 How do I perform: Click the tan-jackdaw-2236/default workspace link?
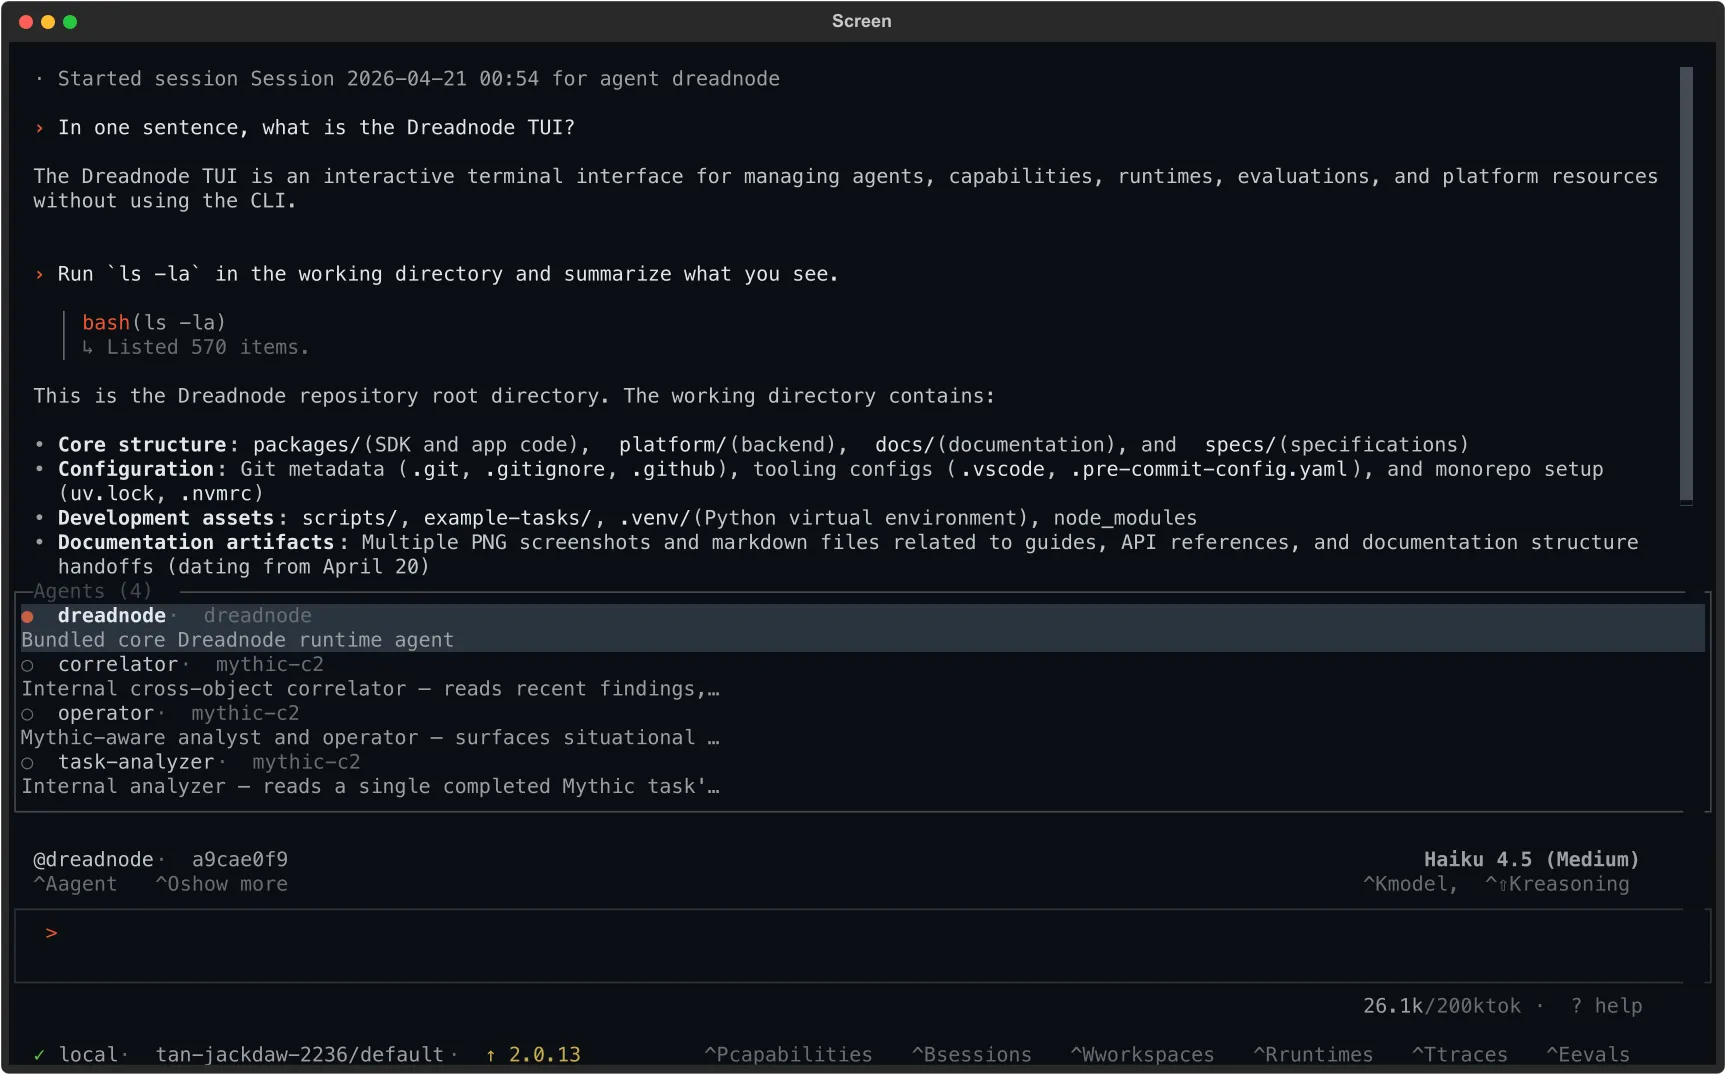299,1054
